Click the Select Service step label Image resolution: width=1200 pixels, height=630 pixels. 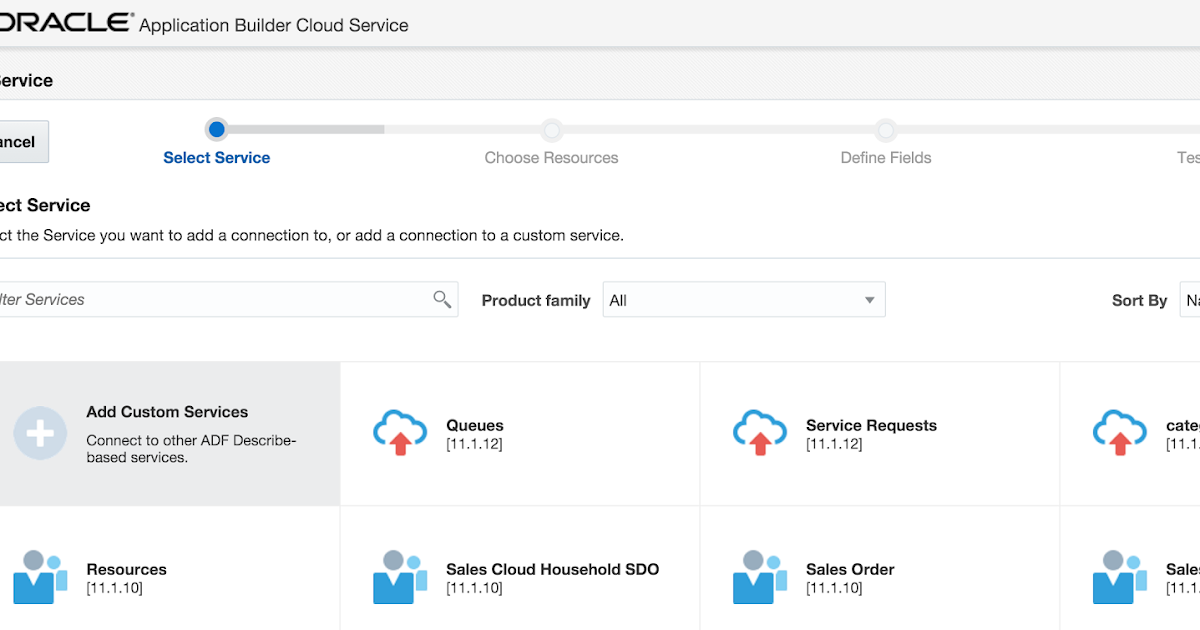(217, 157)
